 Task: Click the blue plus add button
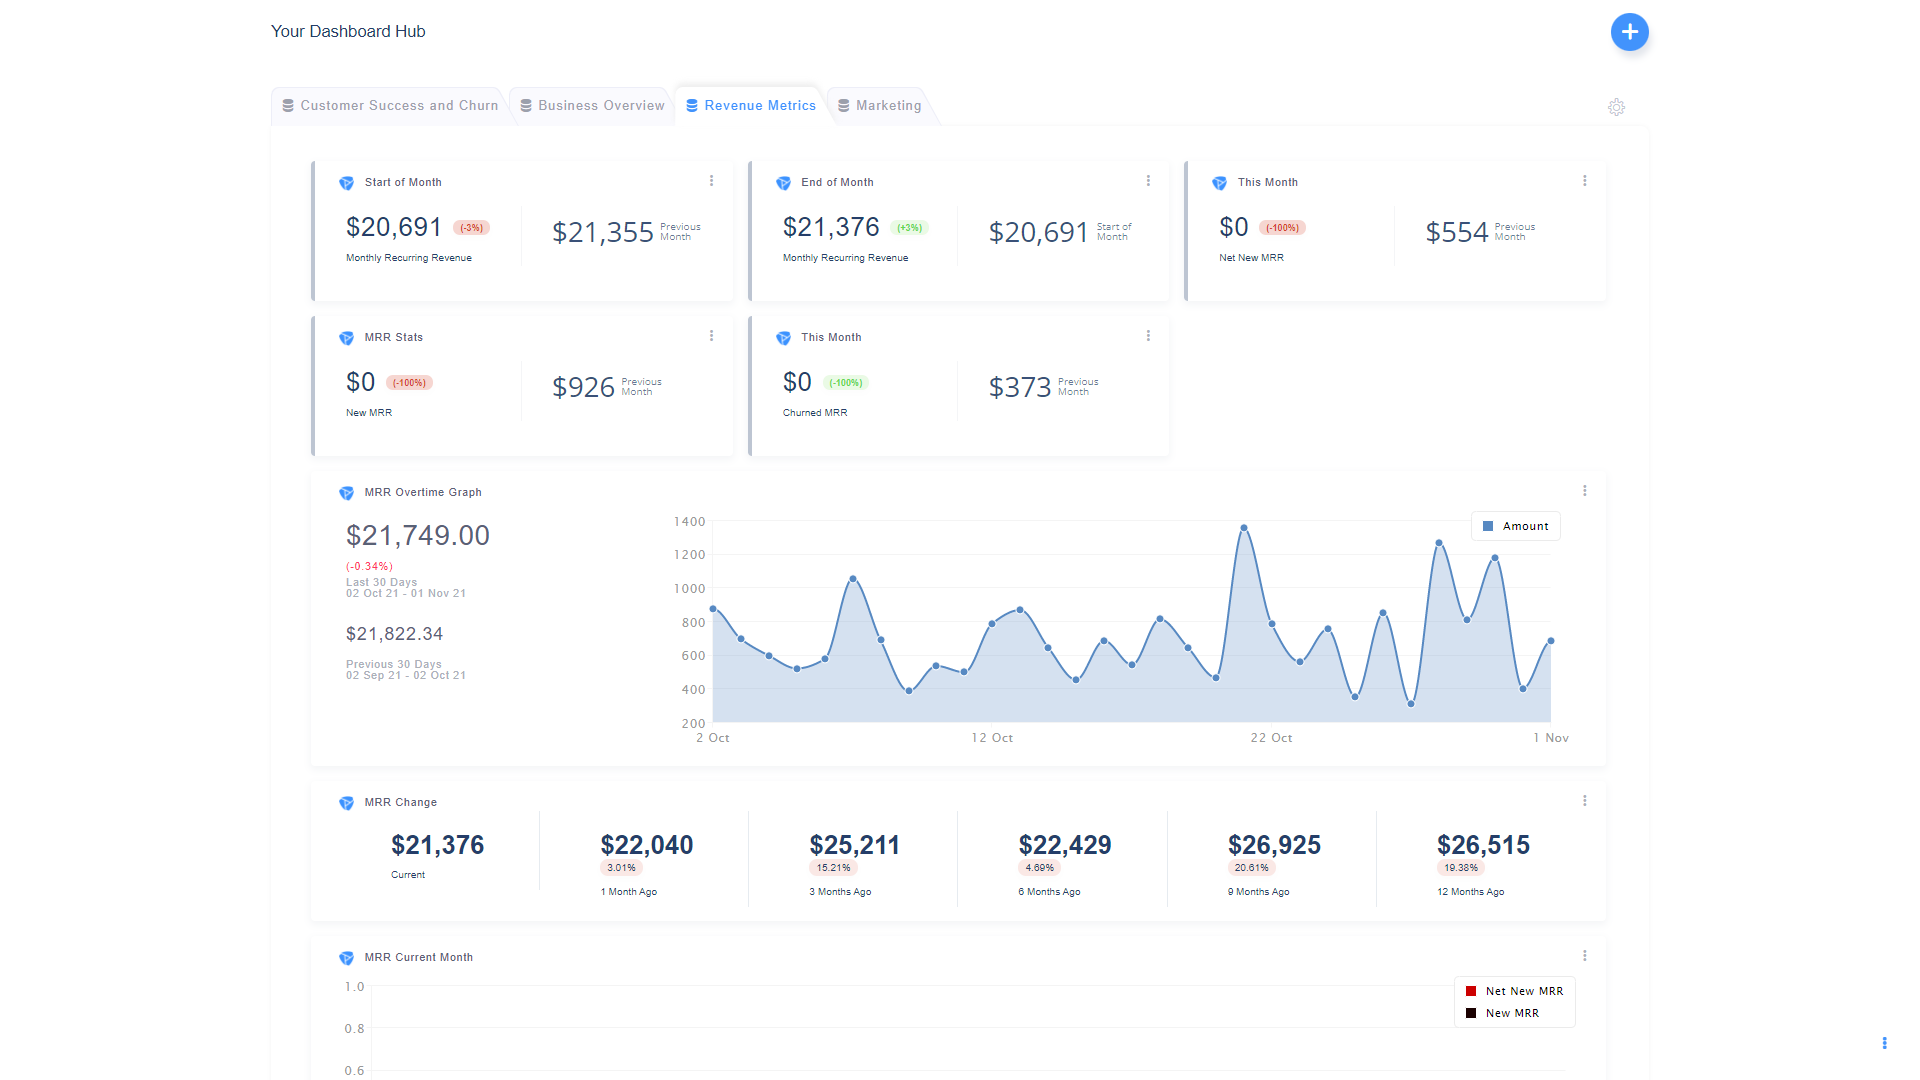(x=1629, y=32)
